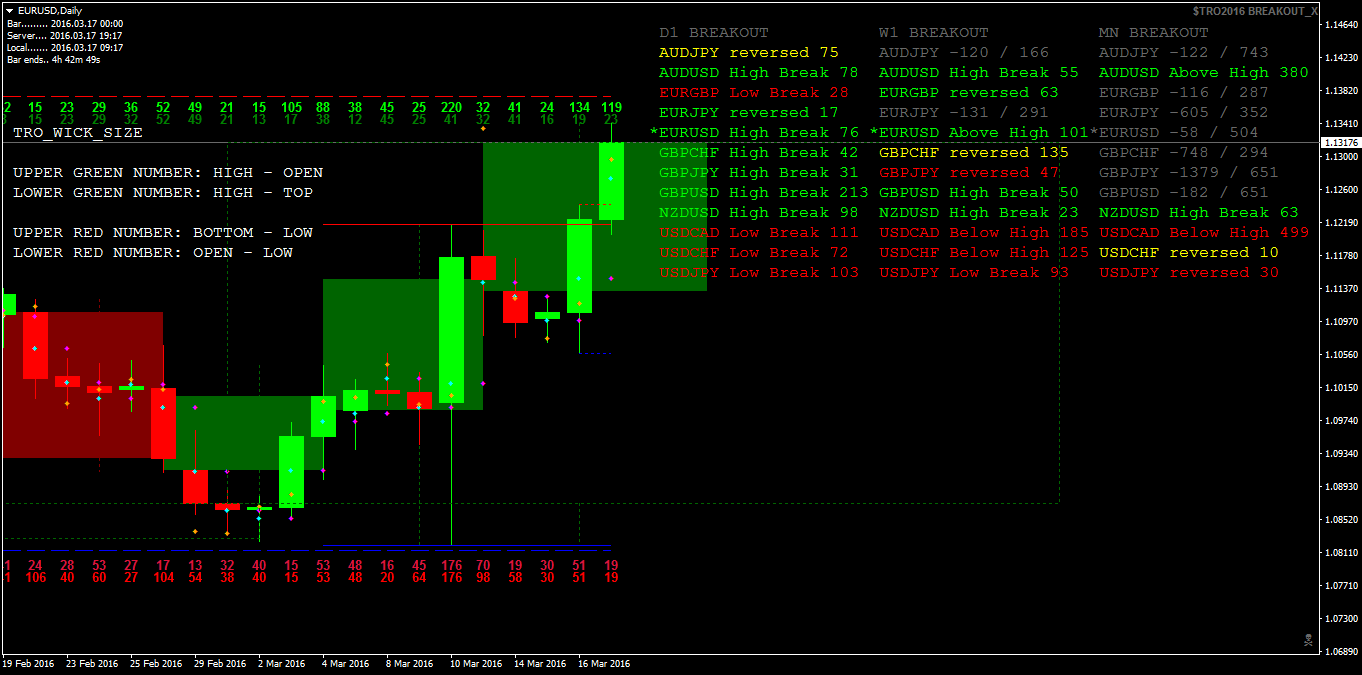Click the 'USDJPY Low Break 103' entry
The height and width of the screenshot is (675, 1362).
pos(759,273)
